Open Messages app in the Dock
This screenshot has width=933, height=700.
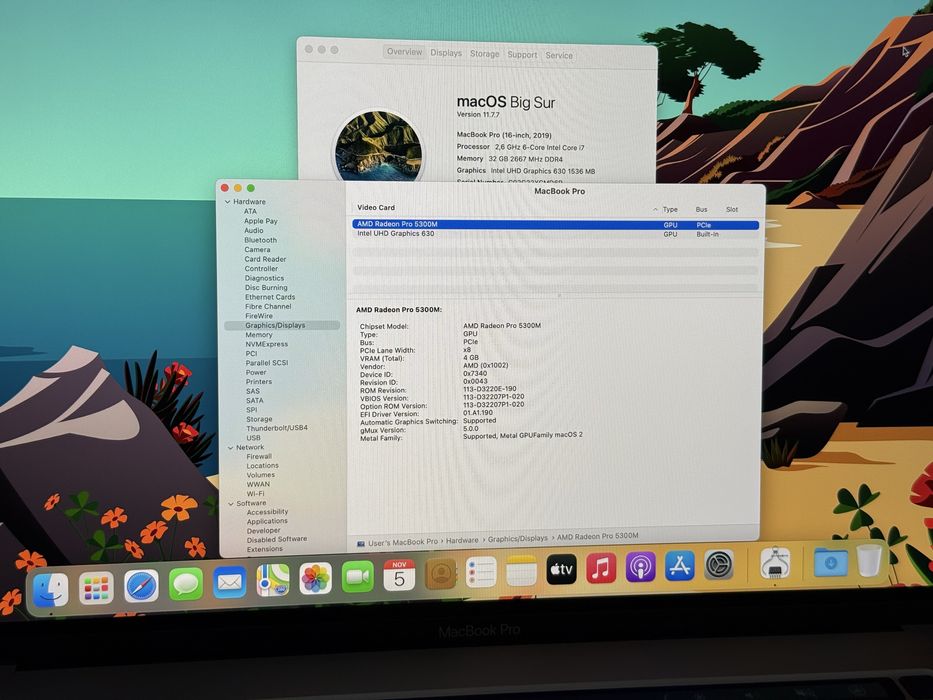186,583
